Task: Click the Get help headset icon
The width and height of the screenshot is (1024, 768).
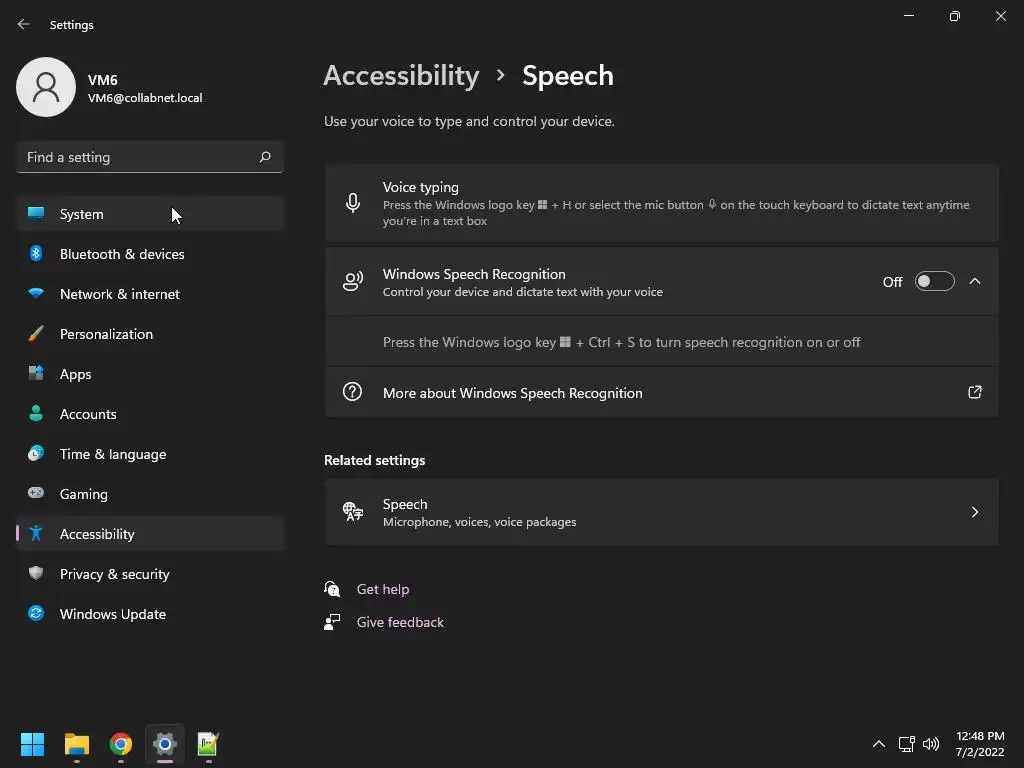Action: (332, 589)
